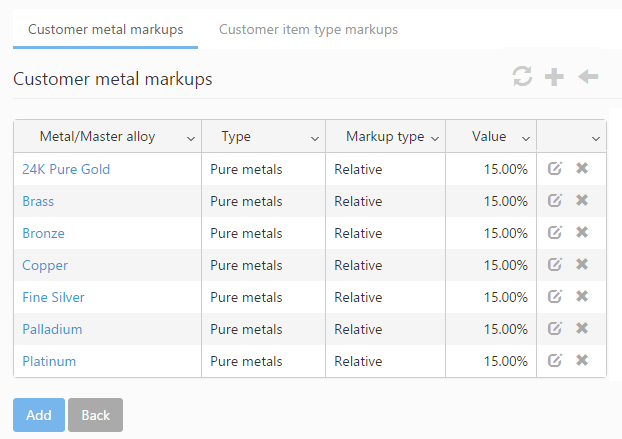The width and height of the screenshot is (622, 439).
Task: Edit the Fine Silver markup row
Action: tap(555, 297)
